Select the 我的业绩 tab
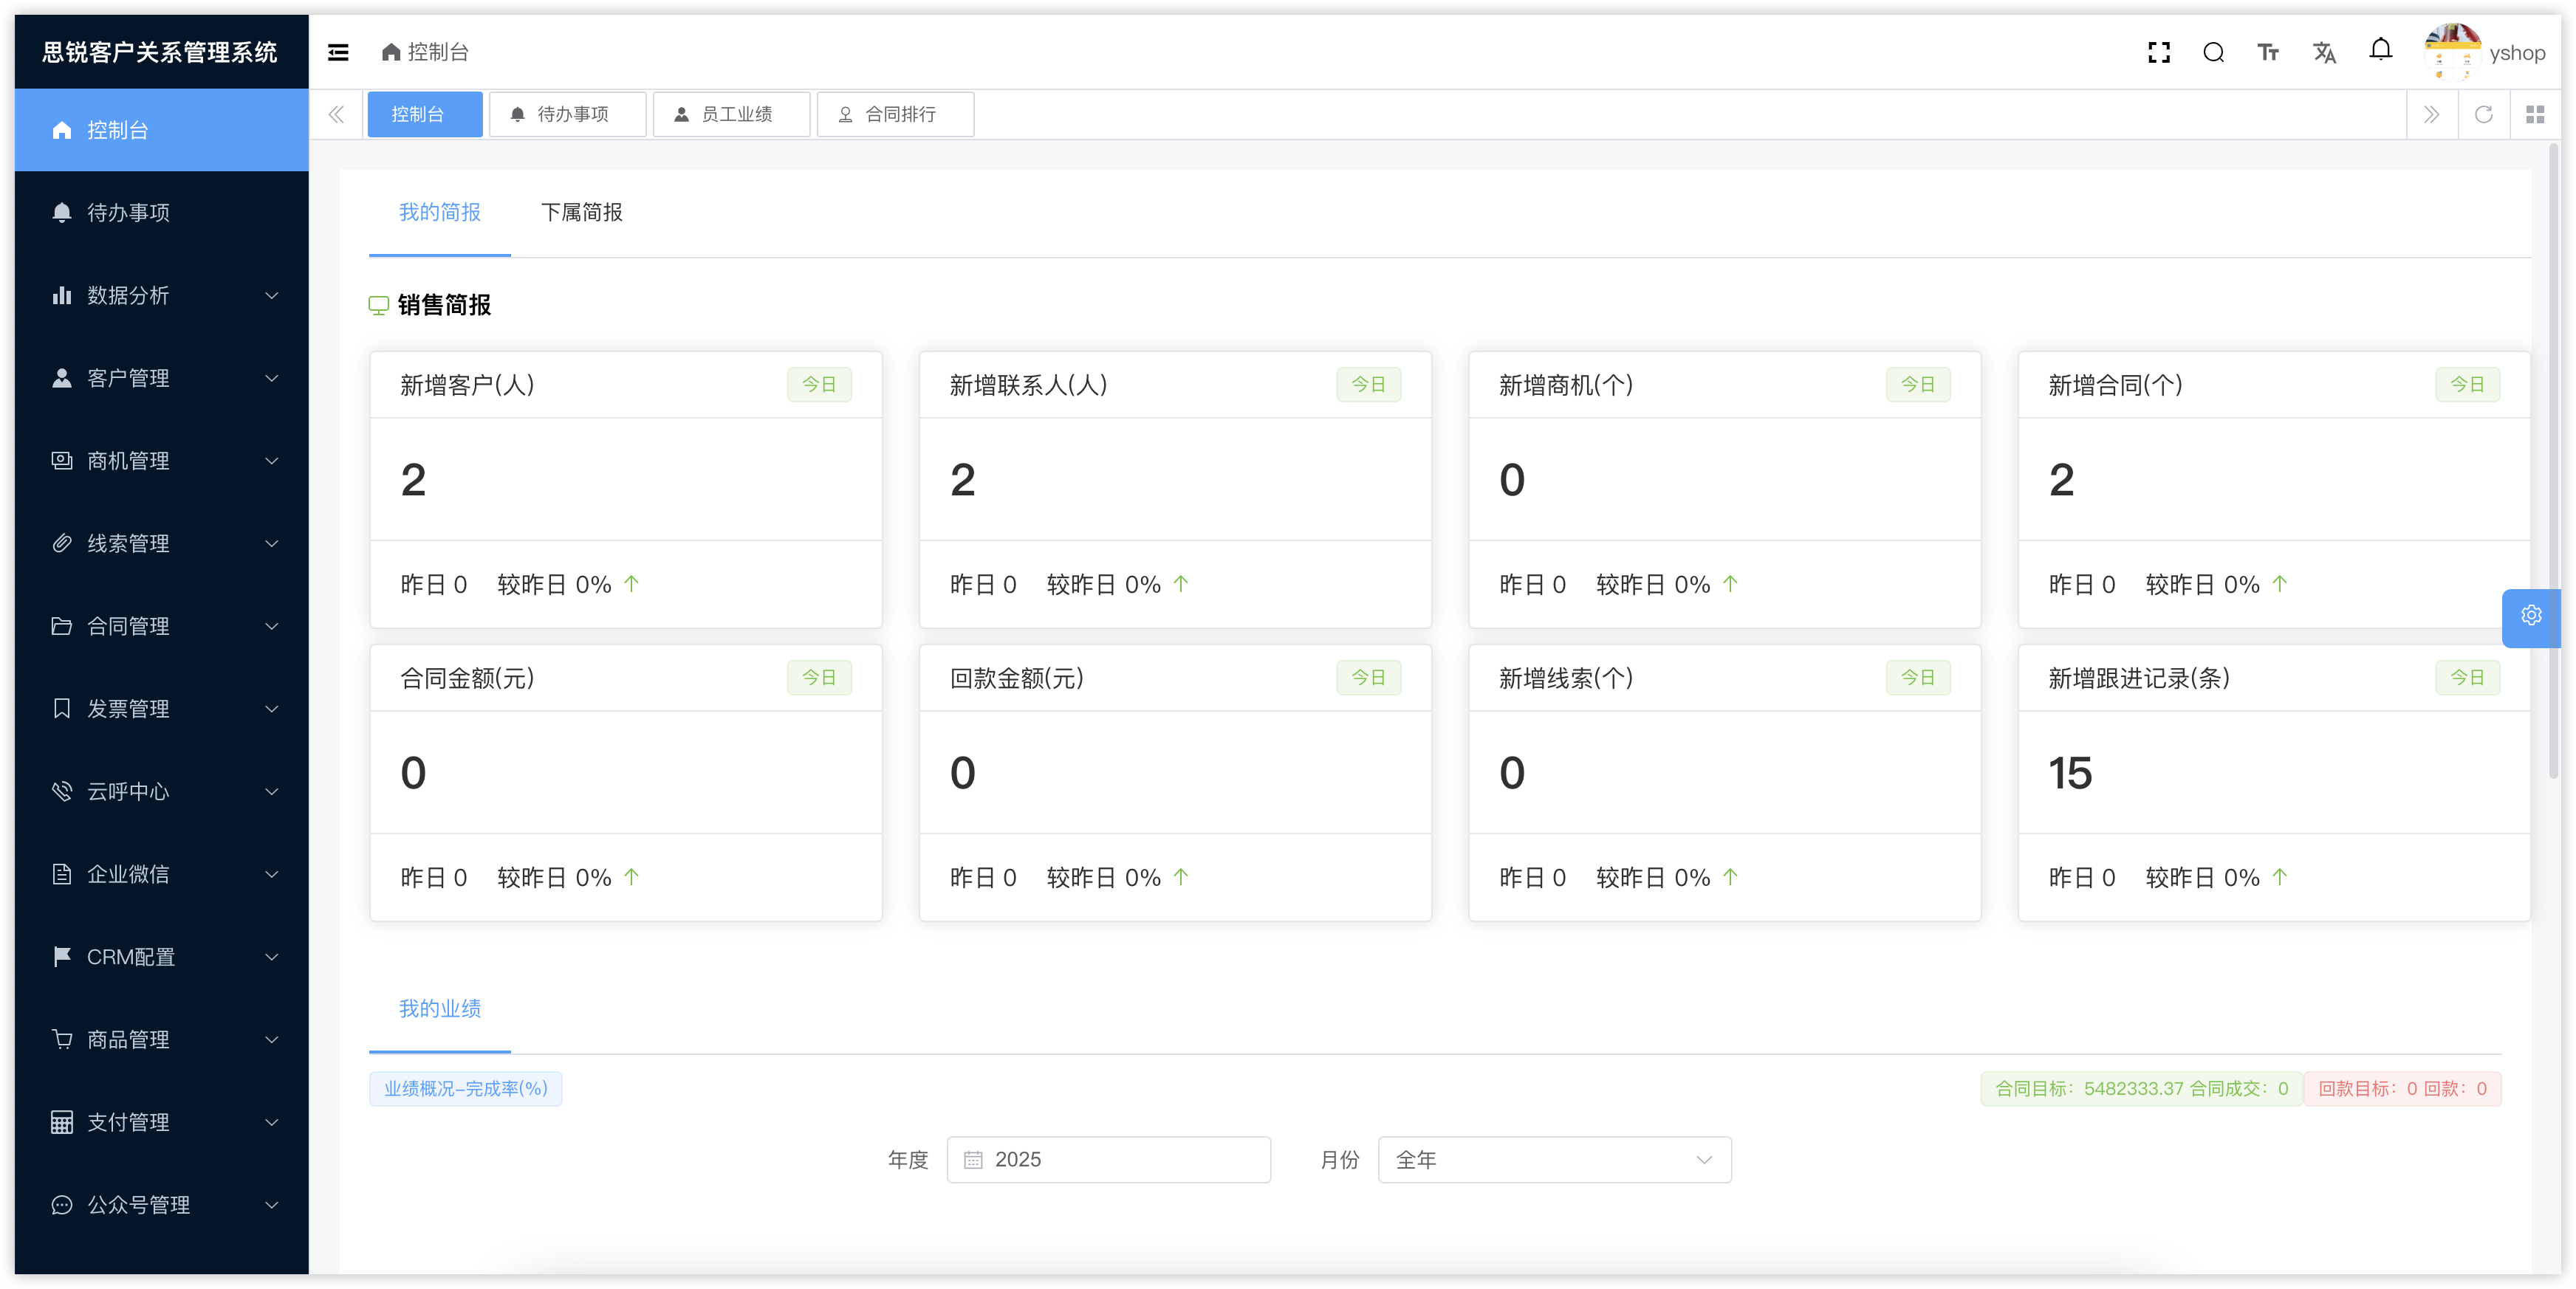 click(x=439, y=1008)
